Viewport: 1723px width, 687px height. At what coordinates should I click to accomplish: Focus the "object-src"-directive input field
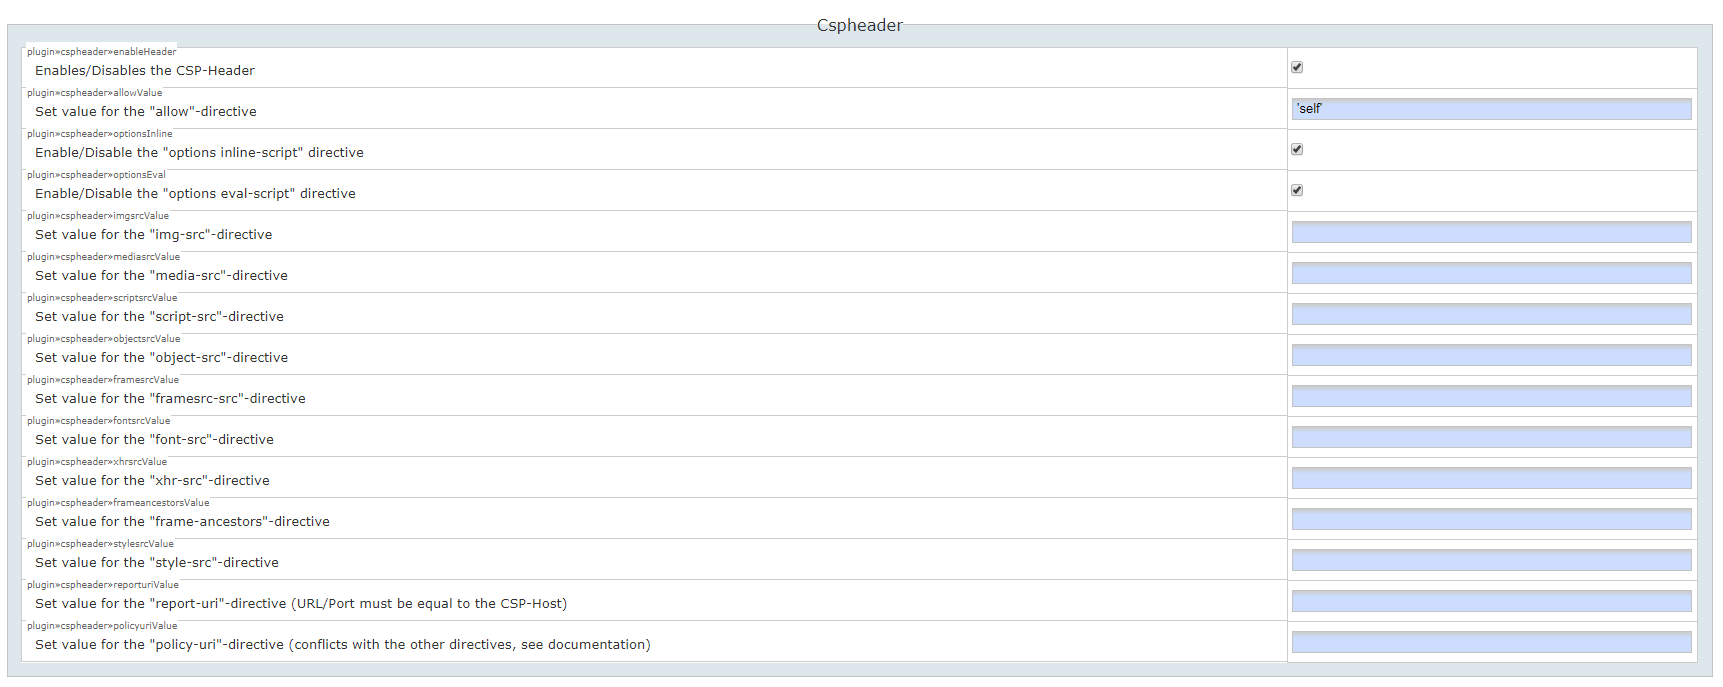click(x=1490, y=355)
